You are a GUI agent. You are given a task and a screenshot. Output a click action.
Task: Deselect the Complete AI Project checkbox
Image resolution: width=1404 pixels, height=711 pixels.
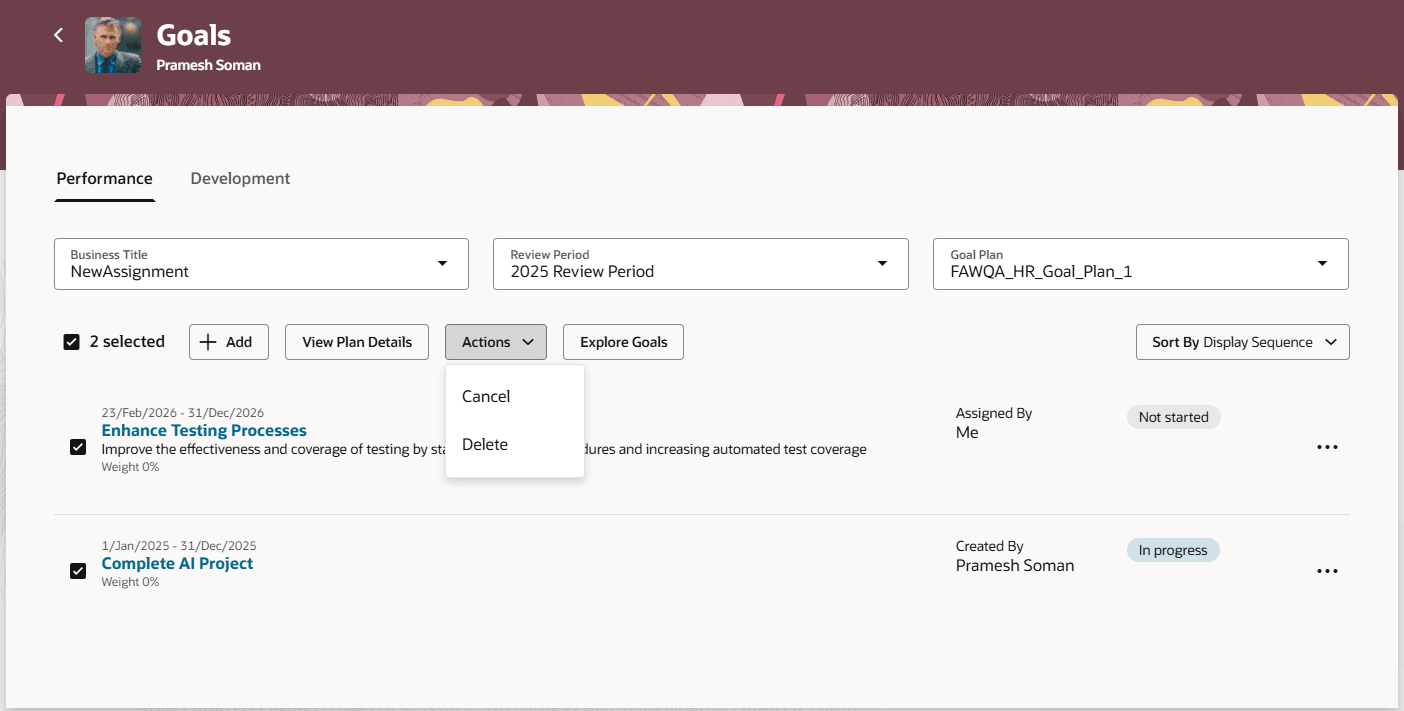77,571
